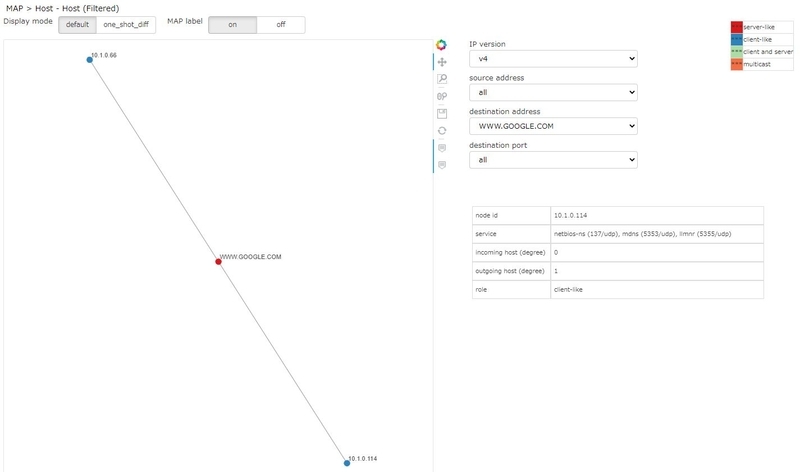Click the 'IP version' label
Screen dimensions: 800x472
click(487, 44)
